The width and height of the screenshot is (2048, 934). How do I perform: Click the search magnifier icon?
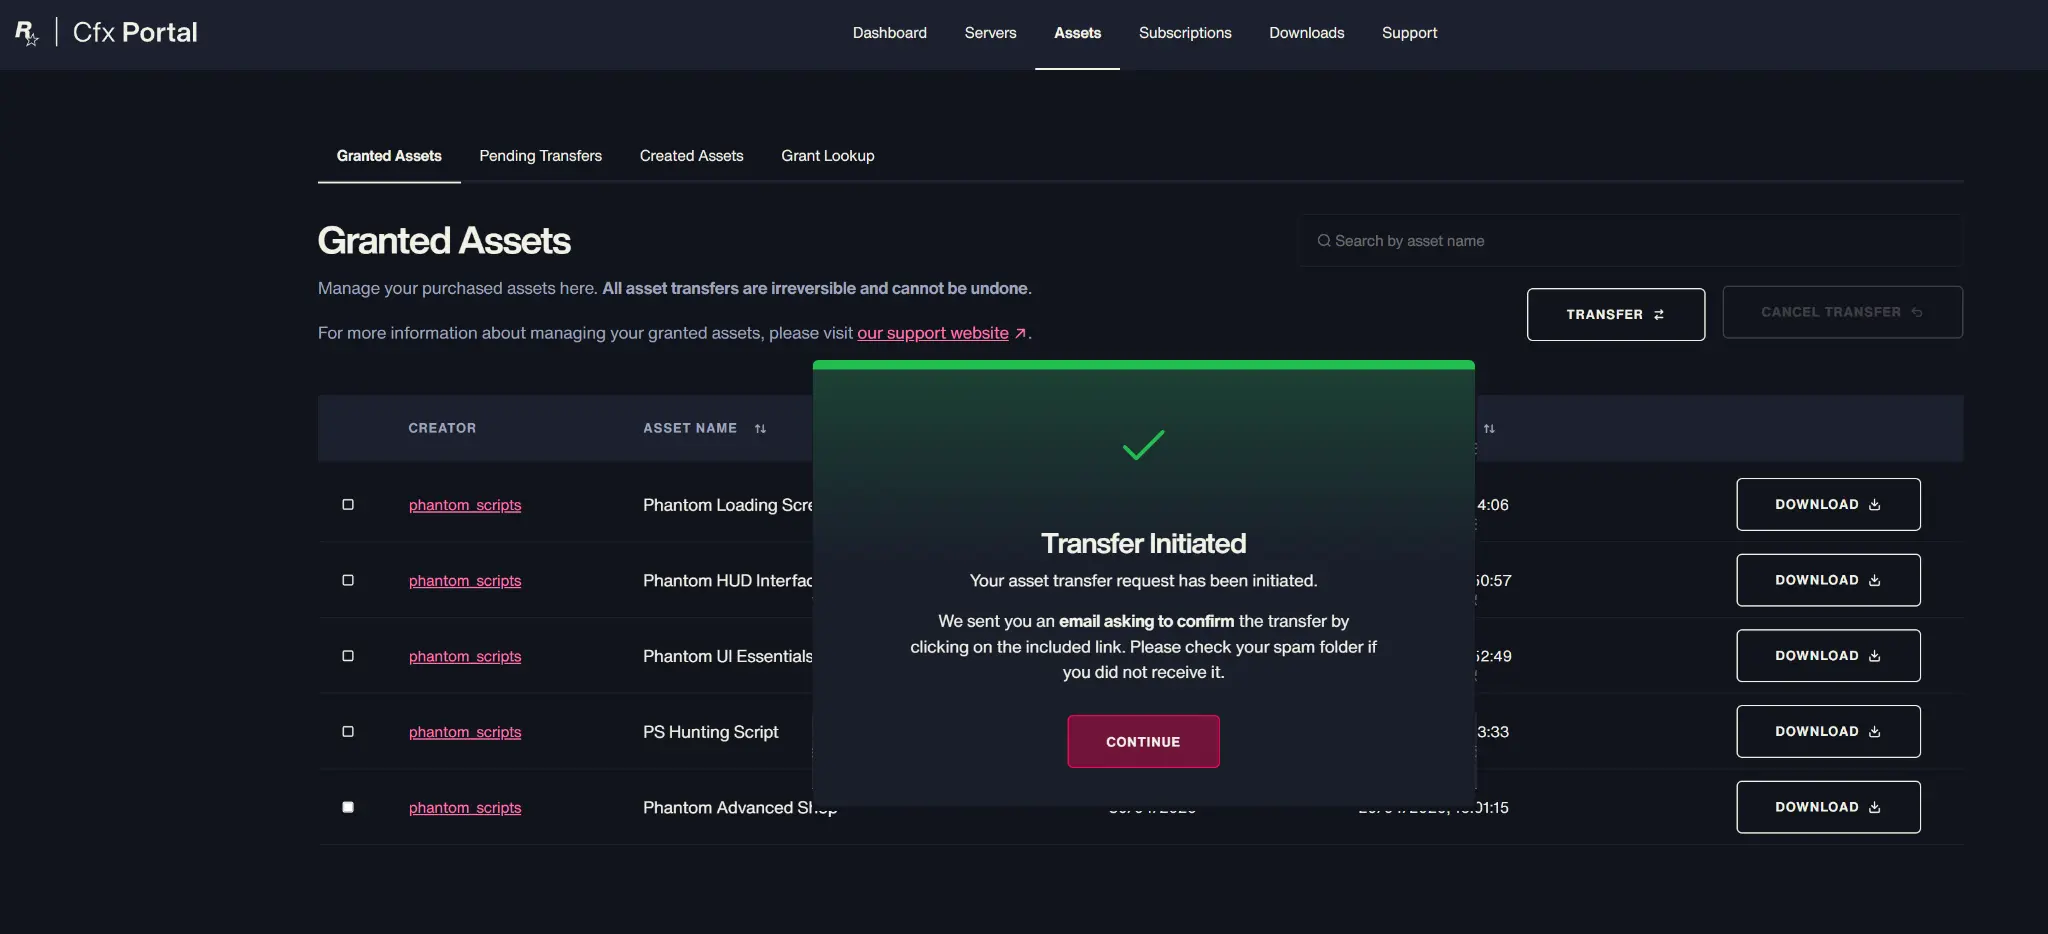(x=1323, y=241)
